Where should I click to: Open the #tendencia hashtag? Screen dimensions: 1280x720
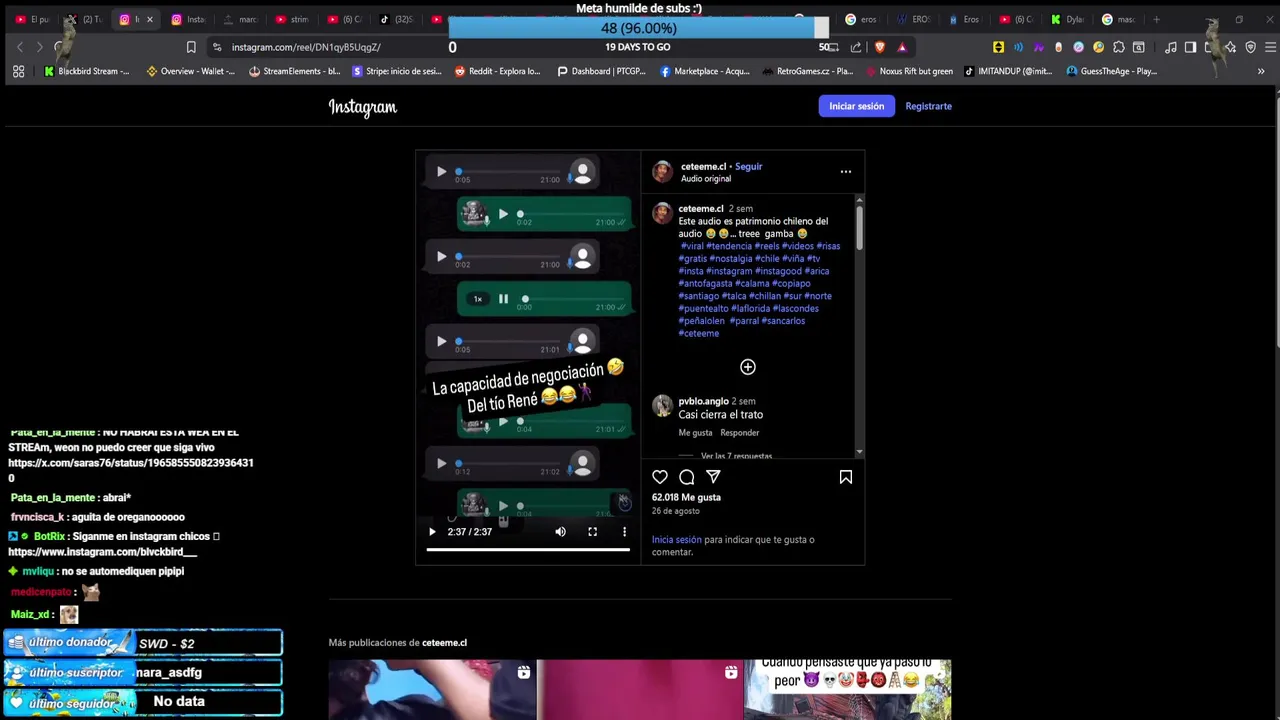(x=729, y=246)
